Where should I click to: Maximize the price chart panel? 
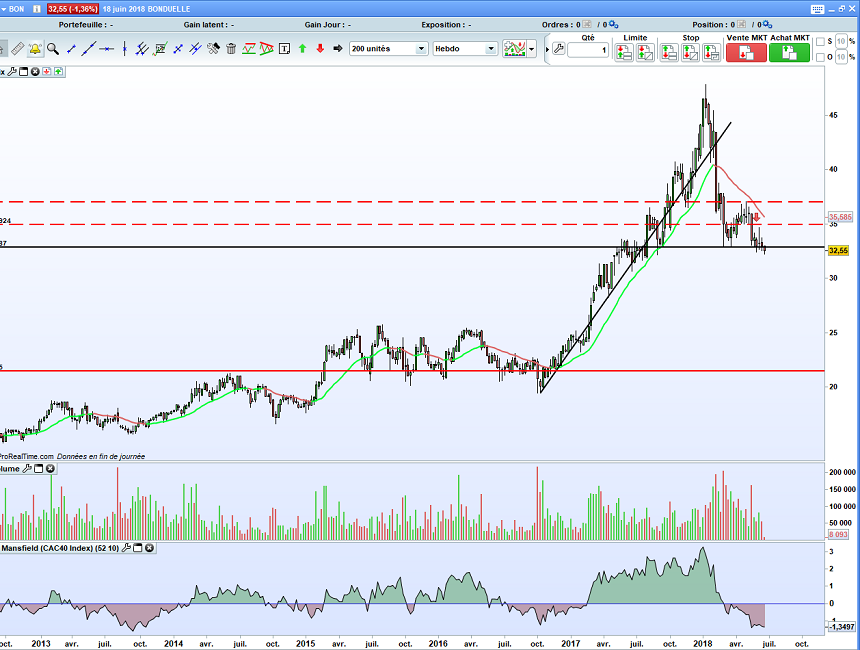coord(24,71)
